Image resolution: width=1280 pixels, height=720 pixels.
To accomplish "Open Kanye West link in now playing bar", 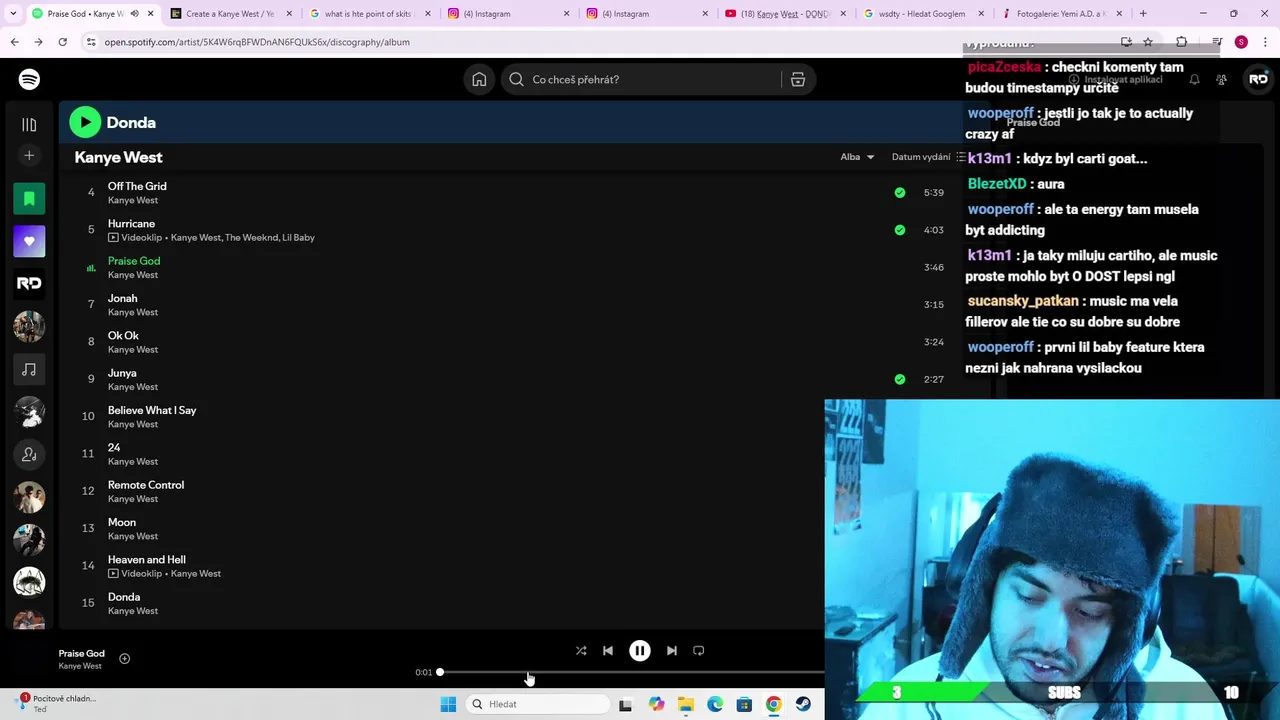I will pyautogui.click(x=80, y=666).
